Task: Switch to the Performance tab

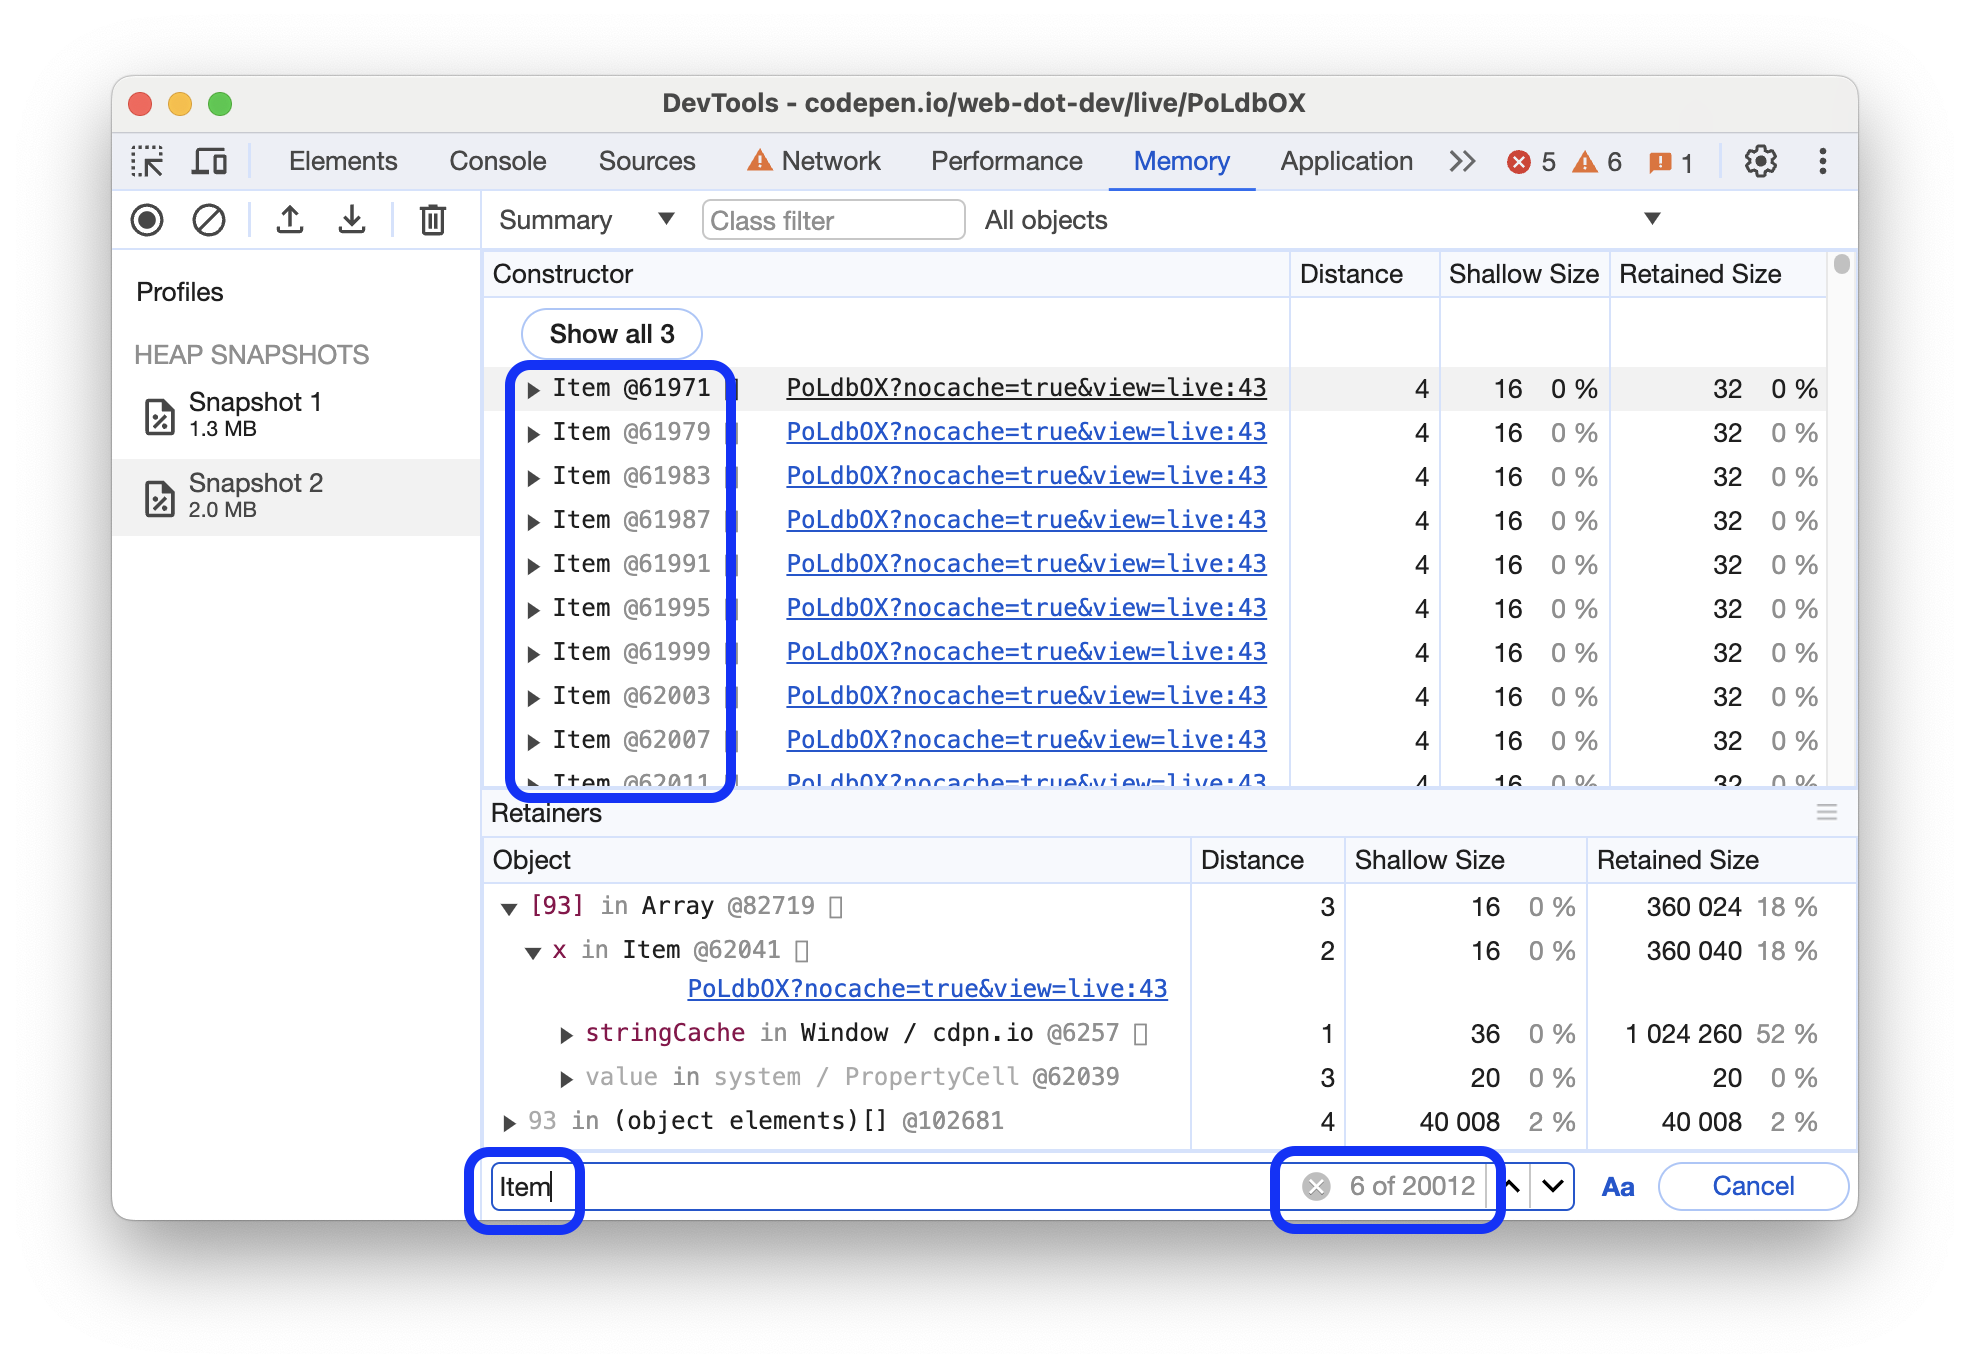Action: coord(1006,162)
